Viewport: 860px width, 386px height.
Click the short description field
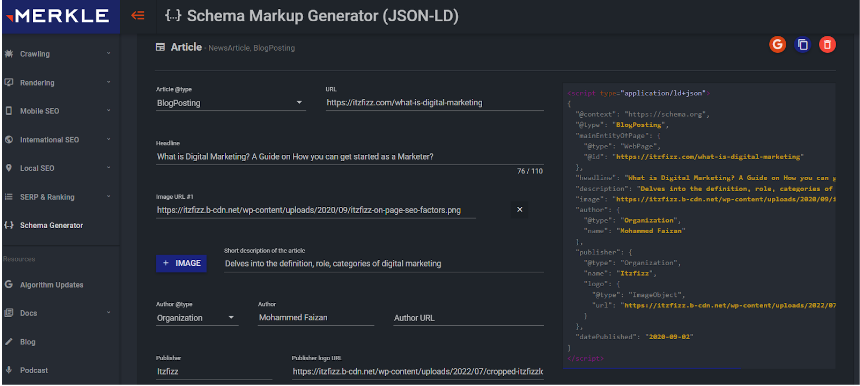coord(384,264)
